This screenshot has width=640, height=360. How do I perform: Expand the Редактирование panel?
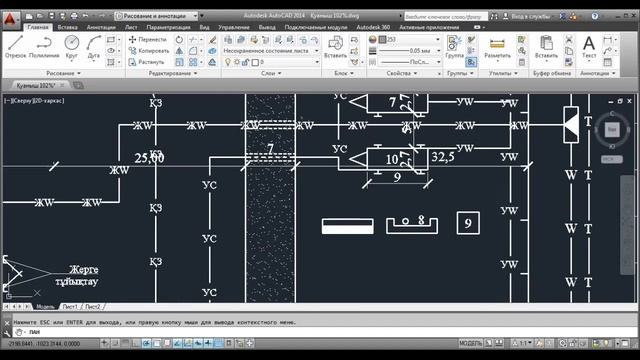tap(173, 73)
